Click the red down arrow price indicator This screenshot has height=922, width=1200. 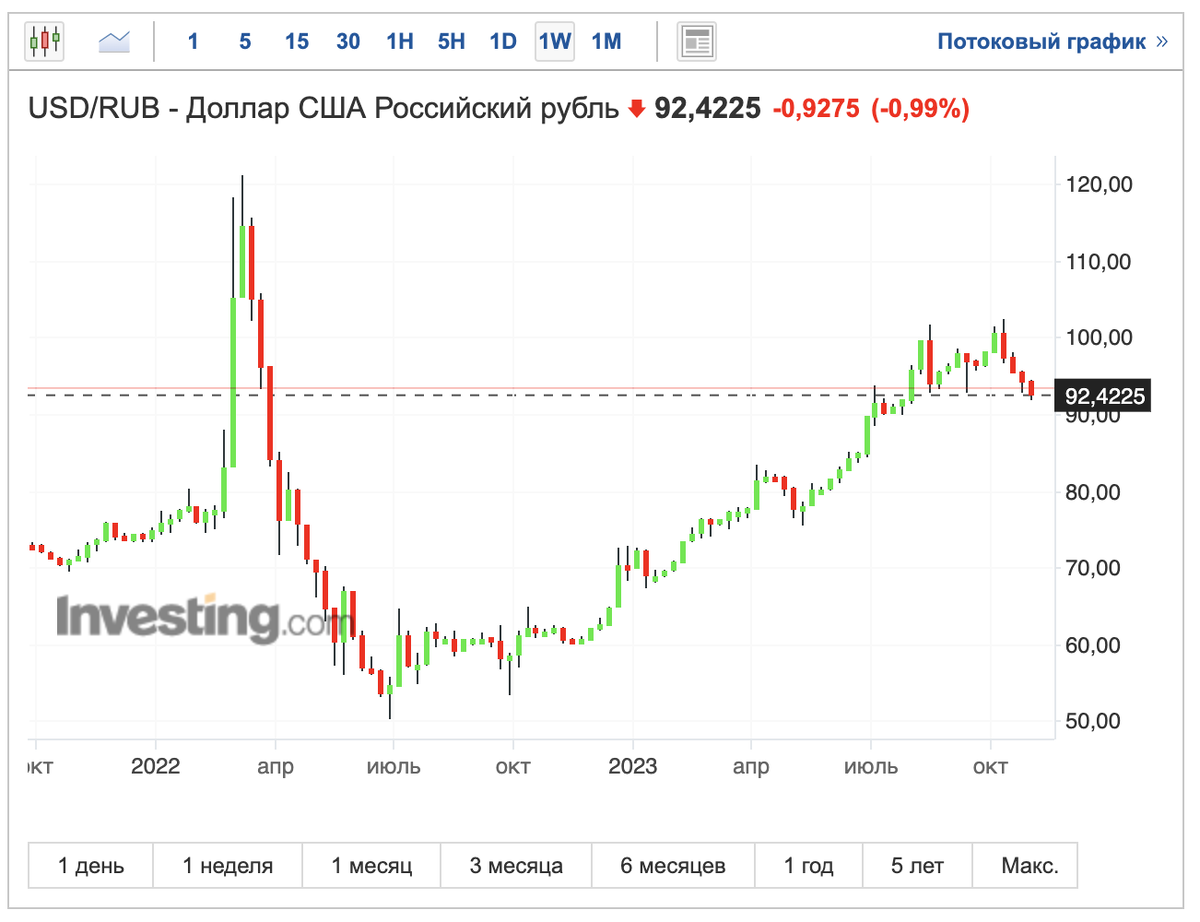pyautogui.click(x=637, y=109)
